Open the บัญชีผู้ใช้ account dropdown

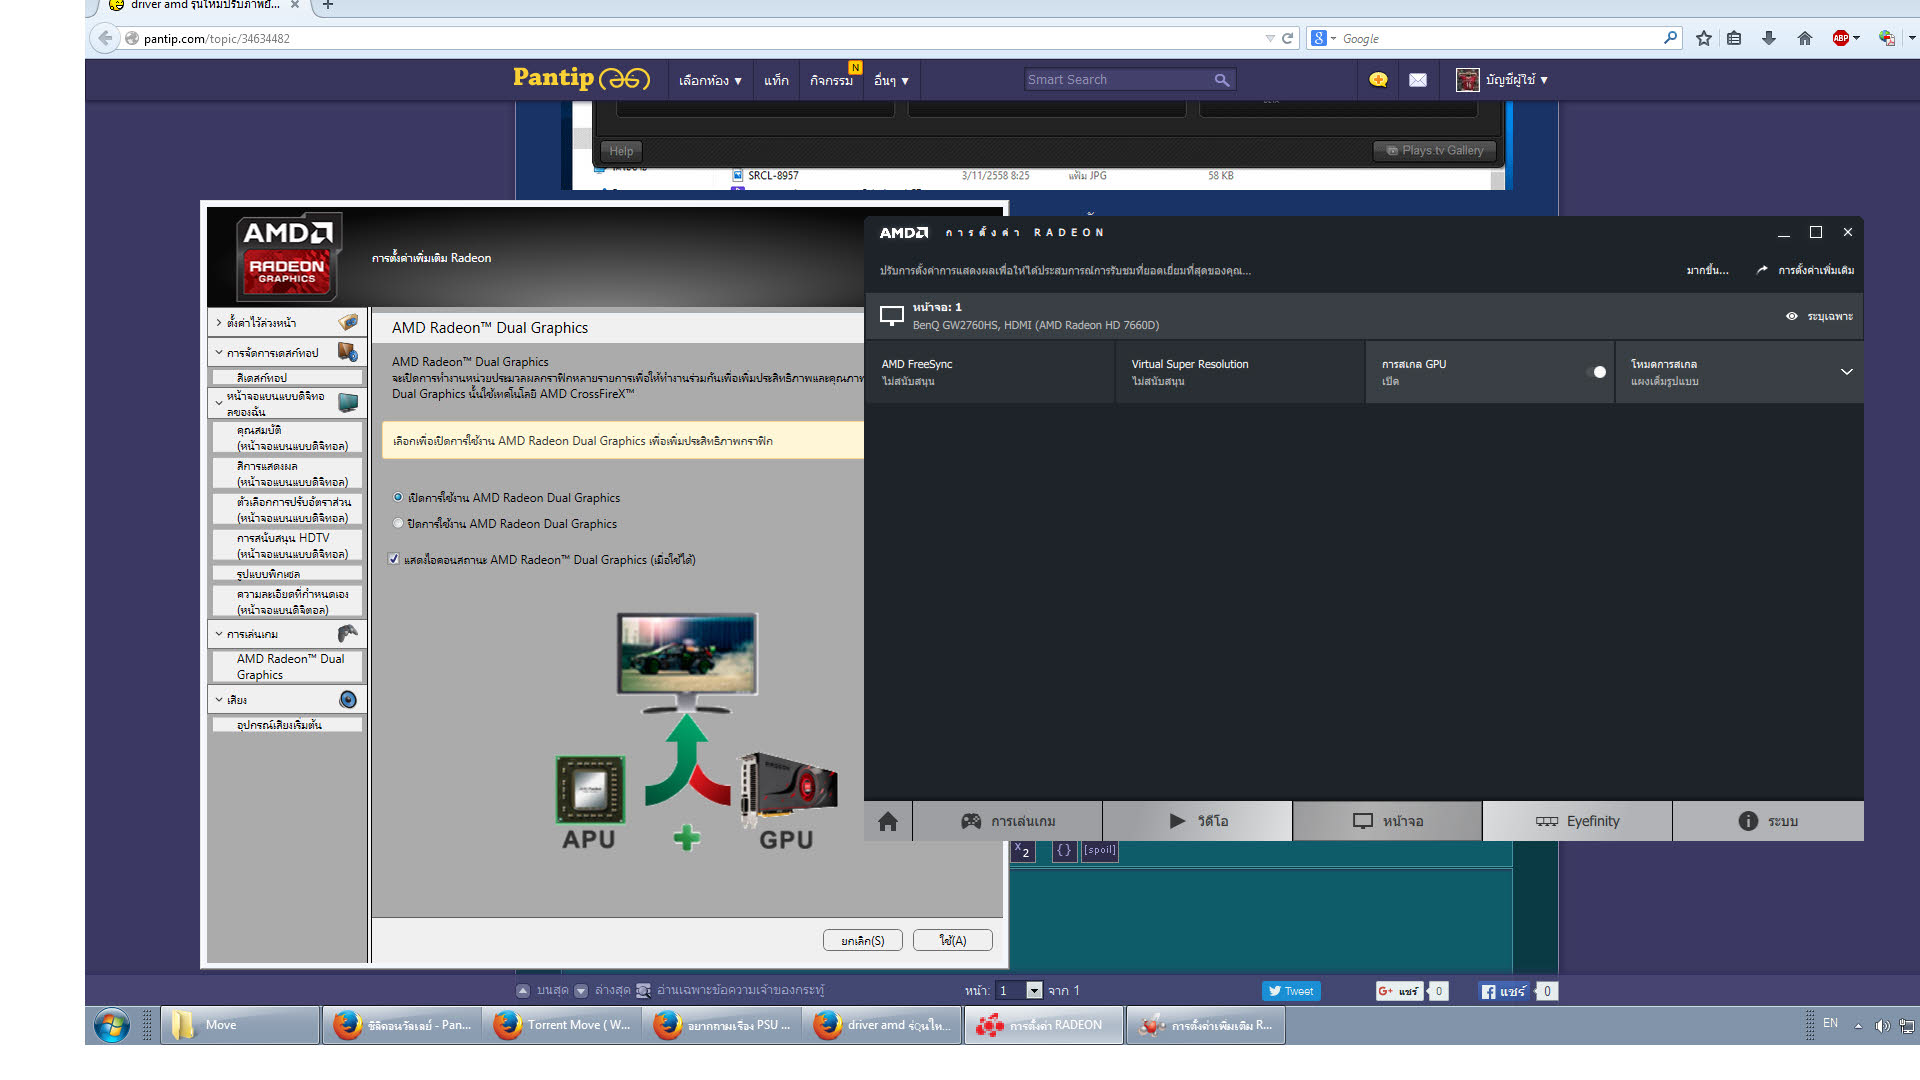coord(1517,80)
